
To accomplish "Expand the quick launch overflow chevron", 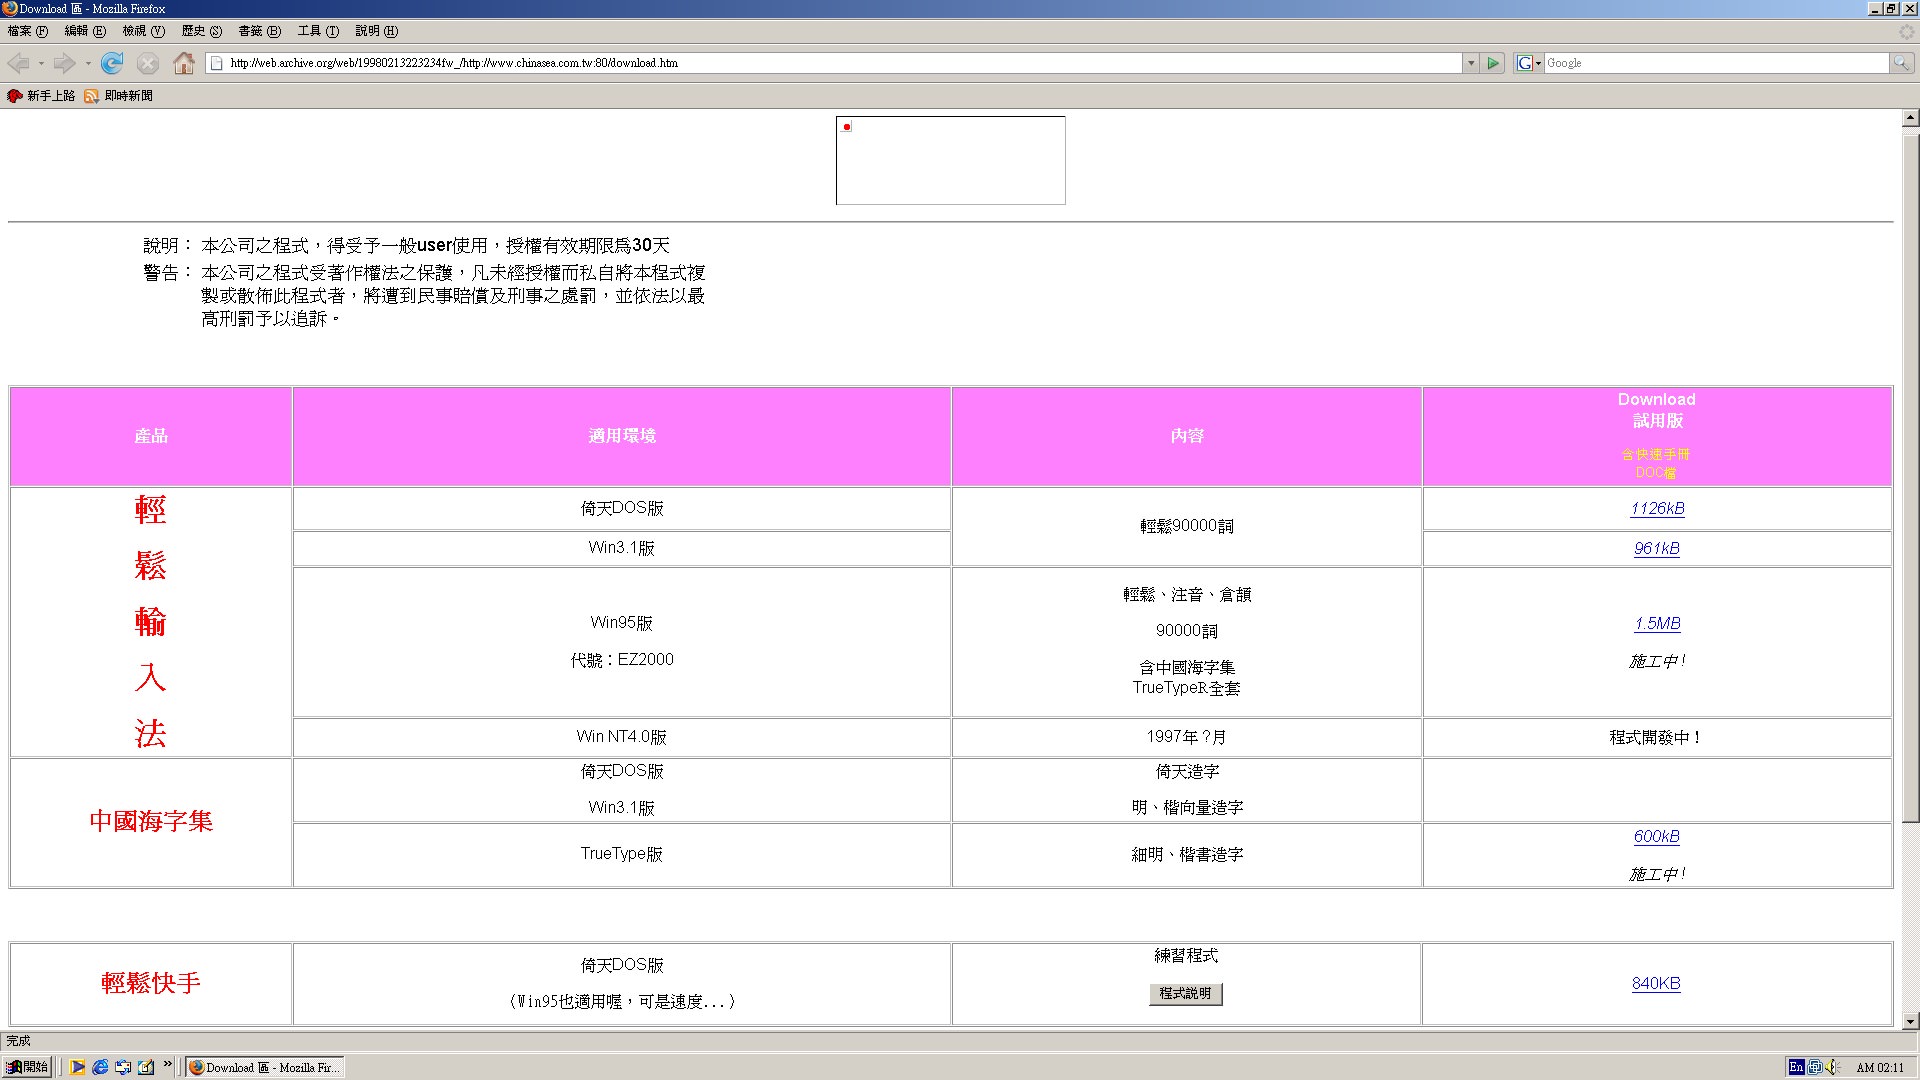I will tap(168, 1065).
